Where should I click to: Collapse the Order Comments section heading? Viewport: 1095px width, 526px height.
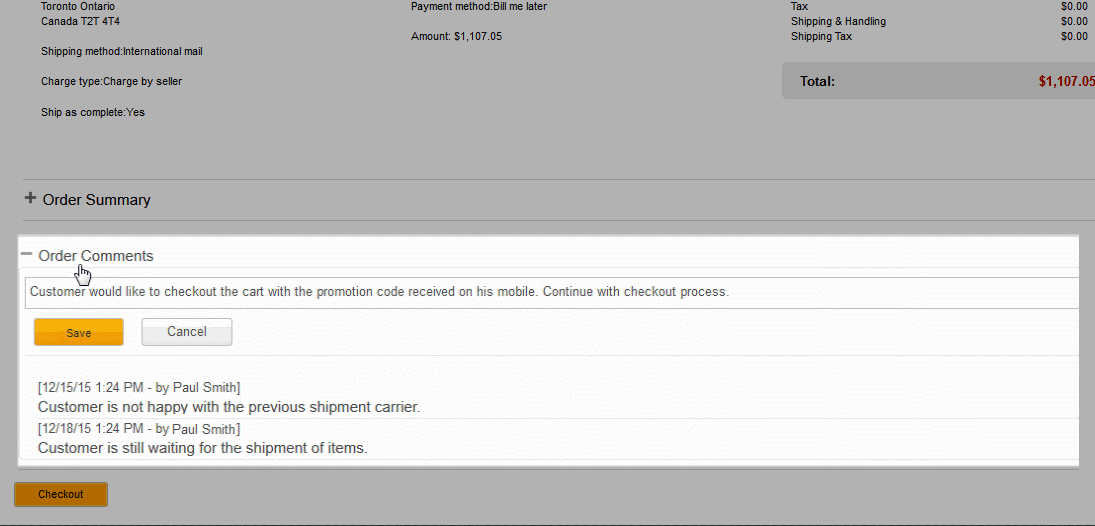96,256
